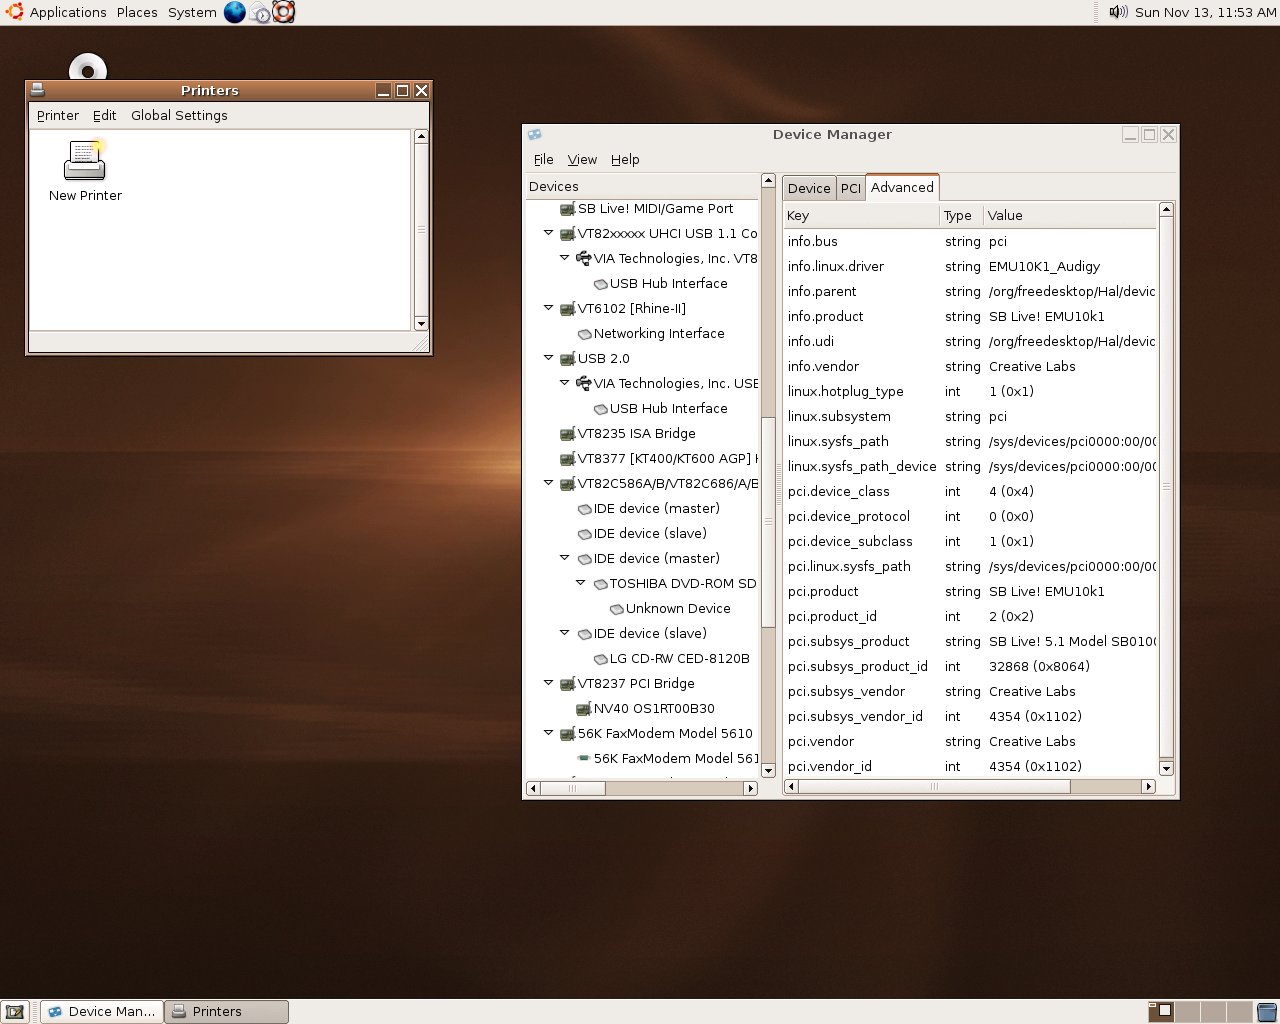Image resolution: width=1280 pixels, height=1024 pixels.
Task: Open the Evolution mail launcher in top panel
Action: 260,12
